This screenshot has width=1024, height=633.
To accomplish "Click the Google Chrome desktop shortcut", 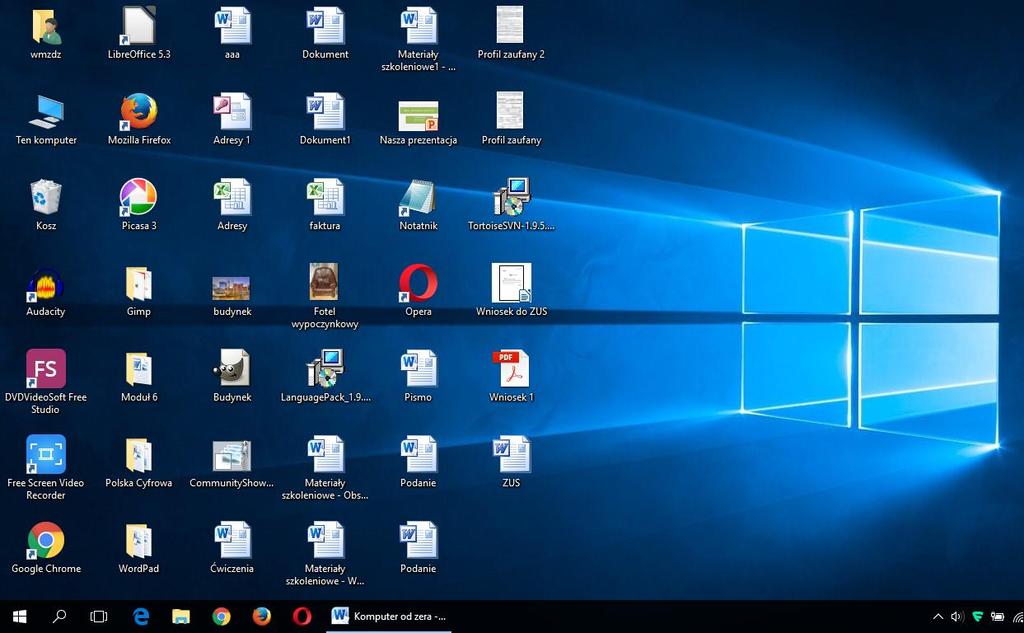I will [46, 540].
